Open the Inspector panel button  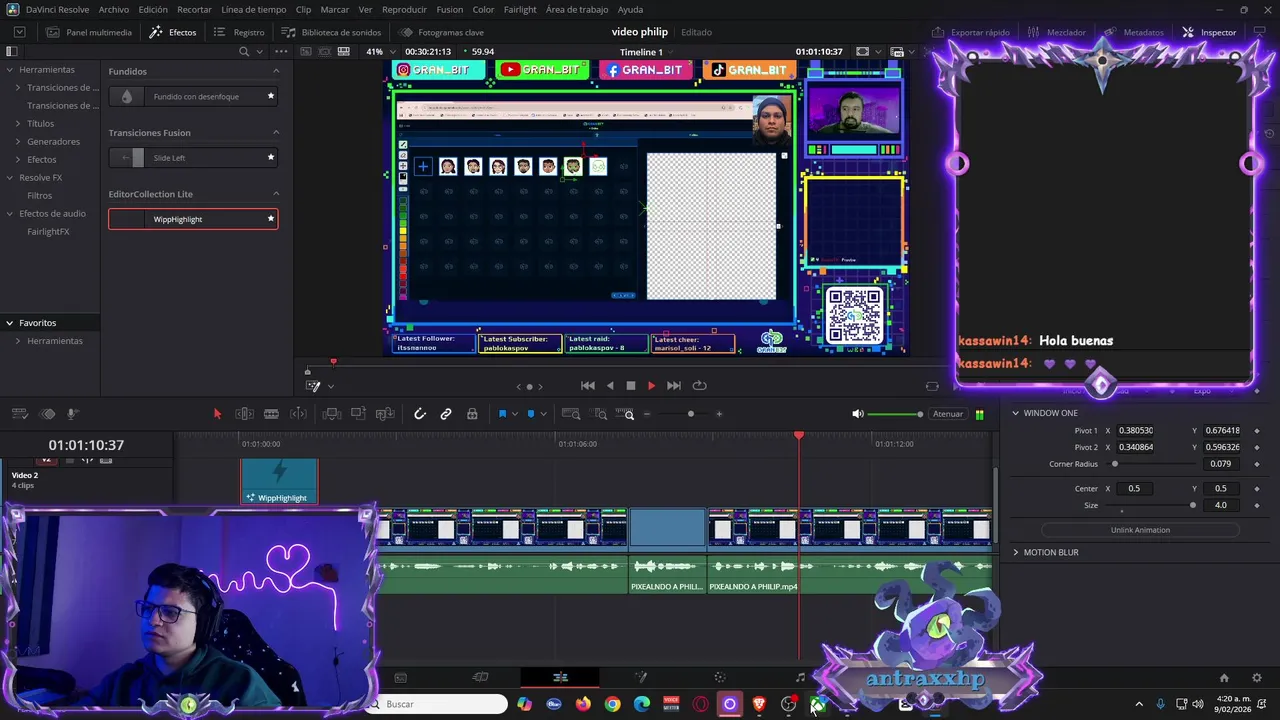point(1209,32)
